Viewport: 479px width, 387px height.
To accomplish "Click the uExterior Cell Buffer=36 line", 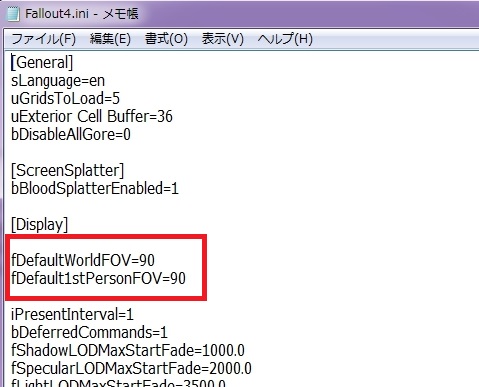I will [92, 117].
